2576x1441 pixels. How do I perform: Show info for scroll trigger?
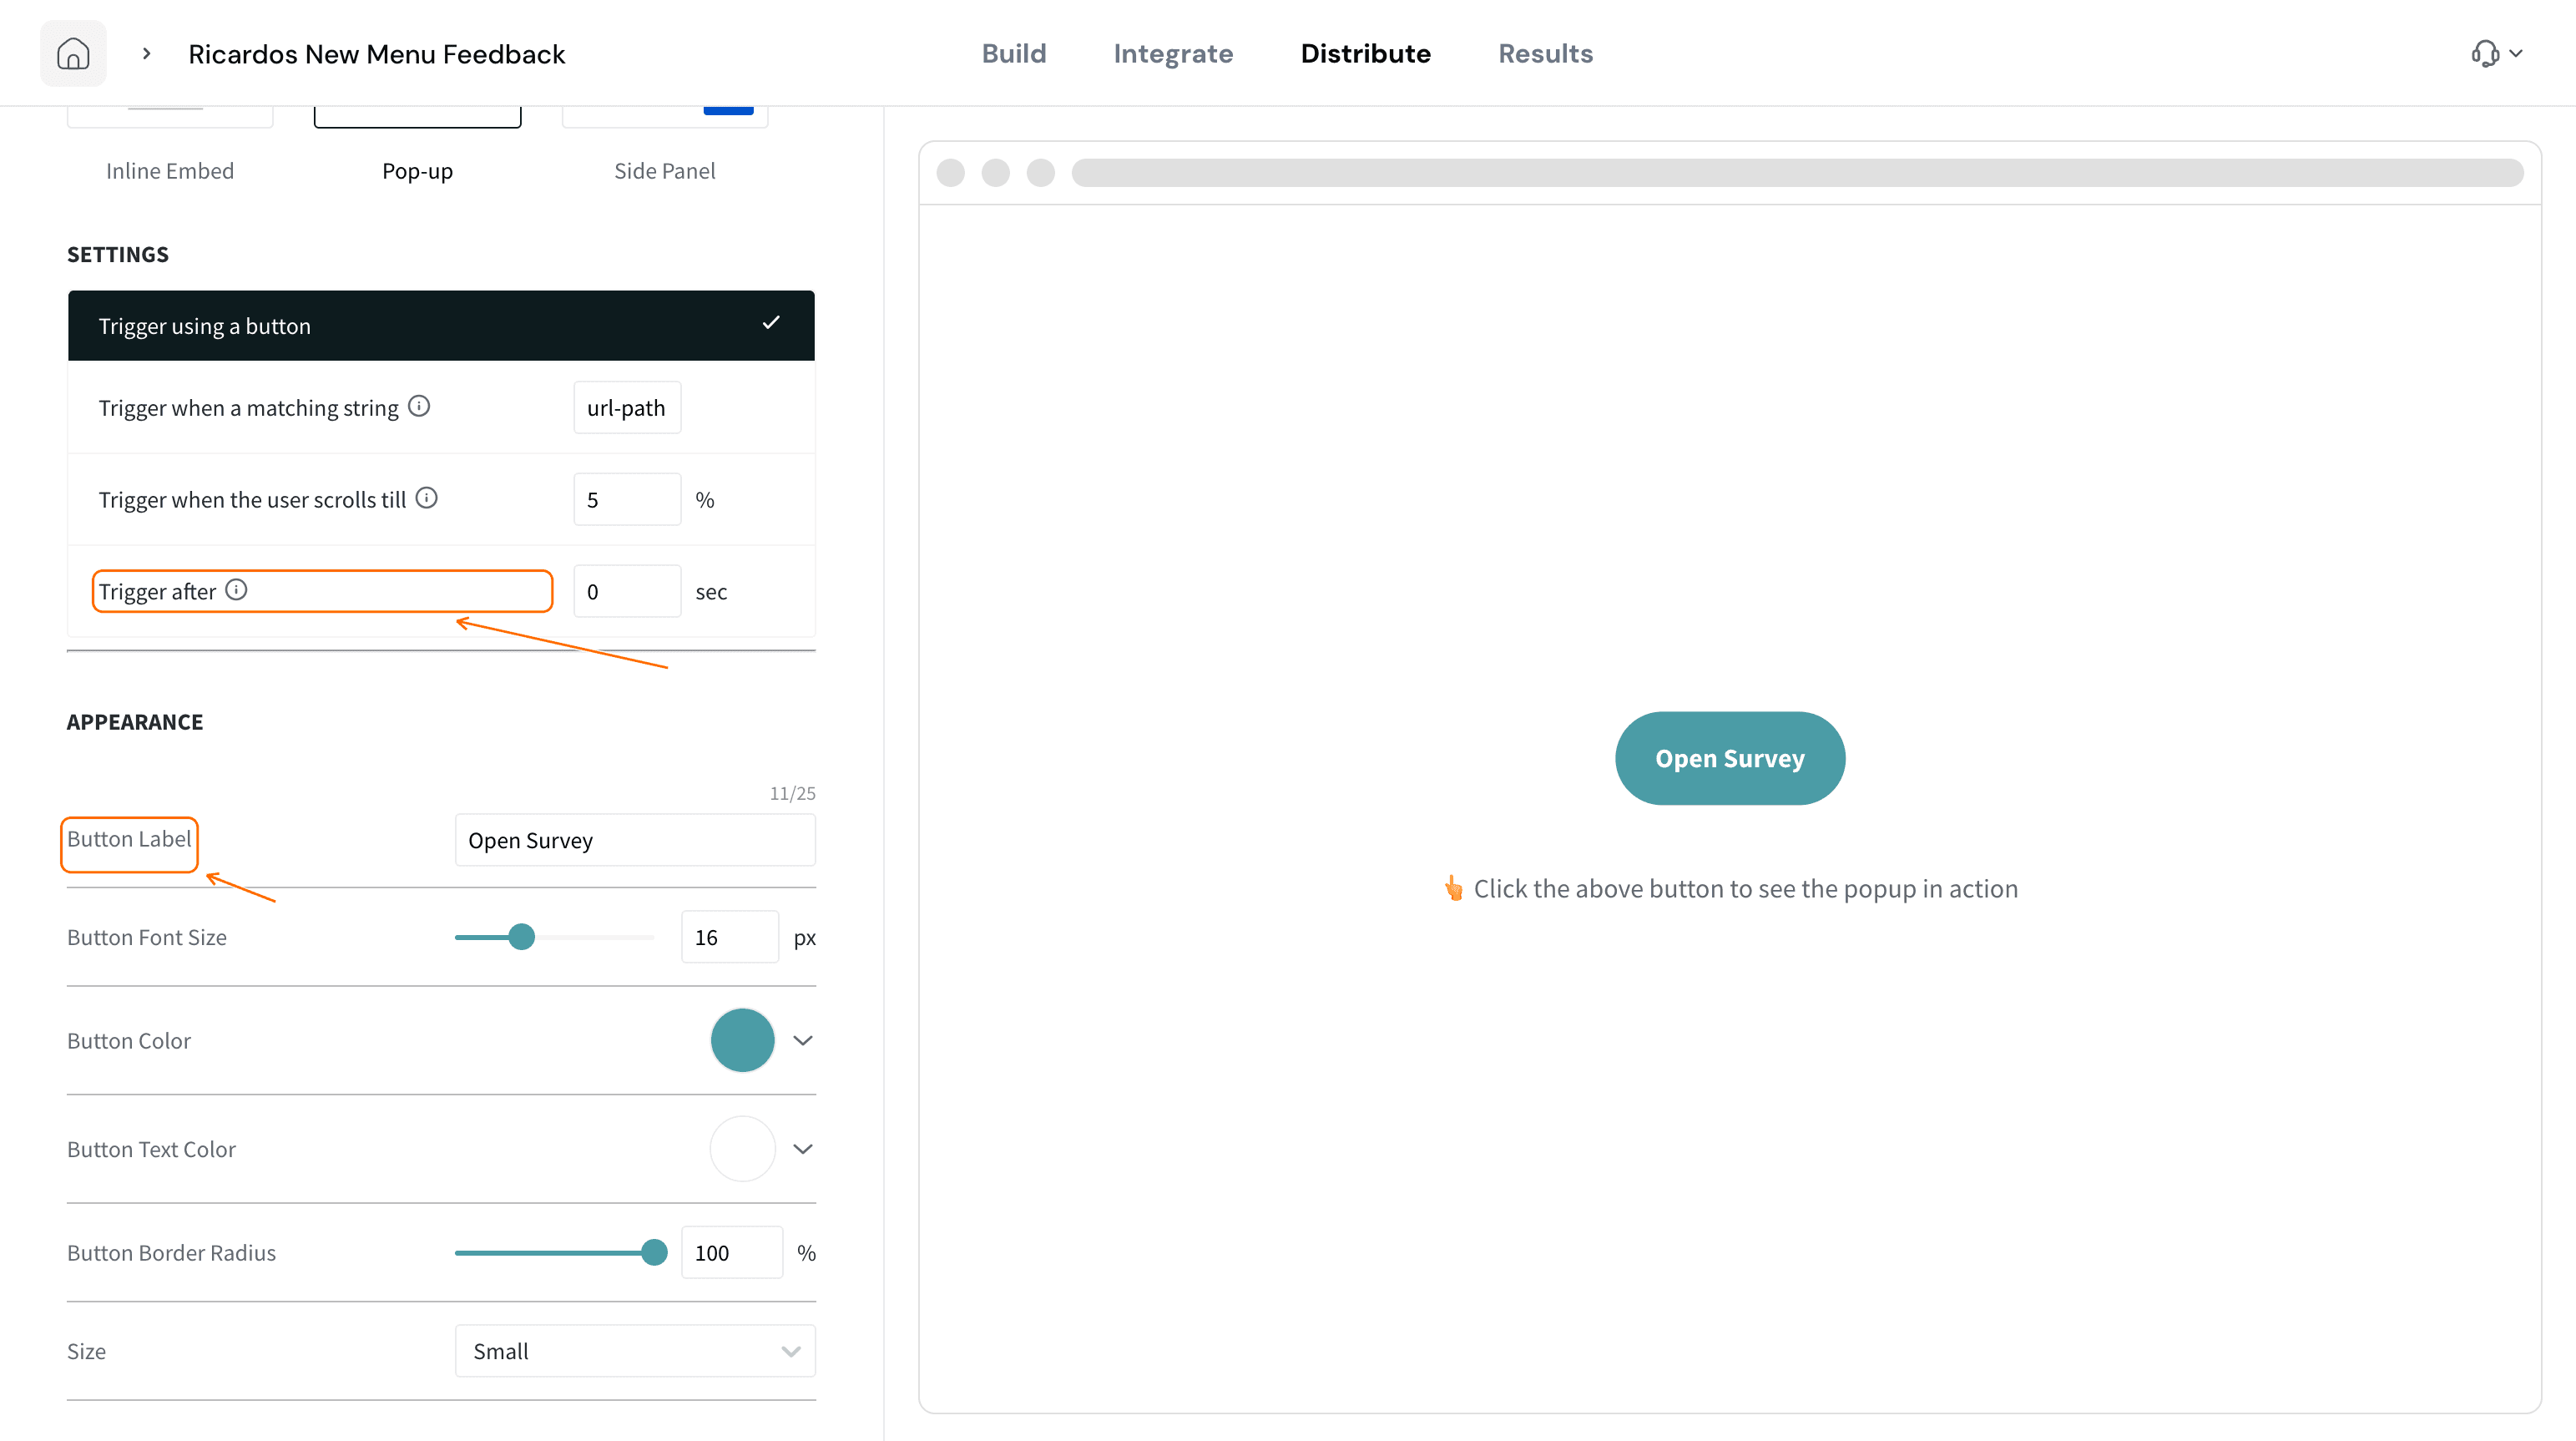pos(427,498)
